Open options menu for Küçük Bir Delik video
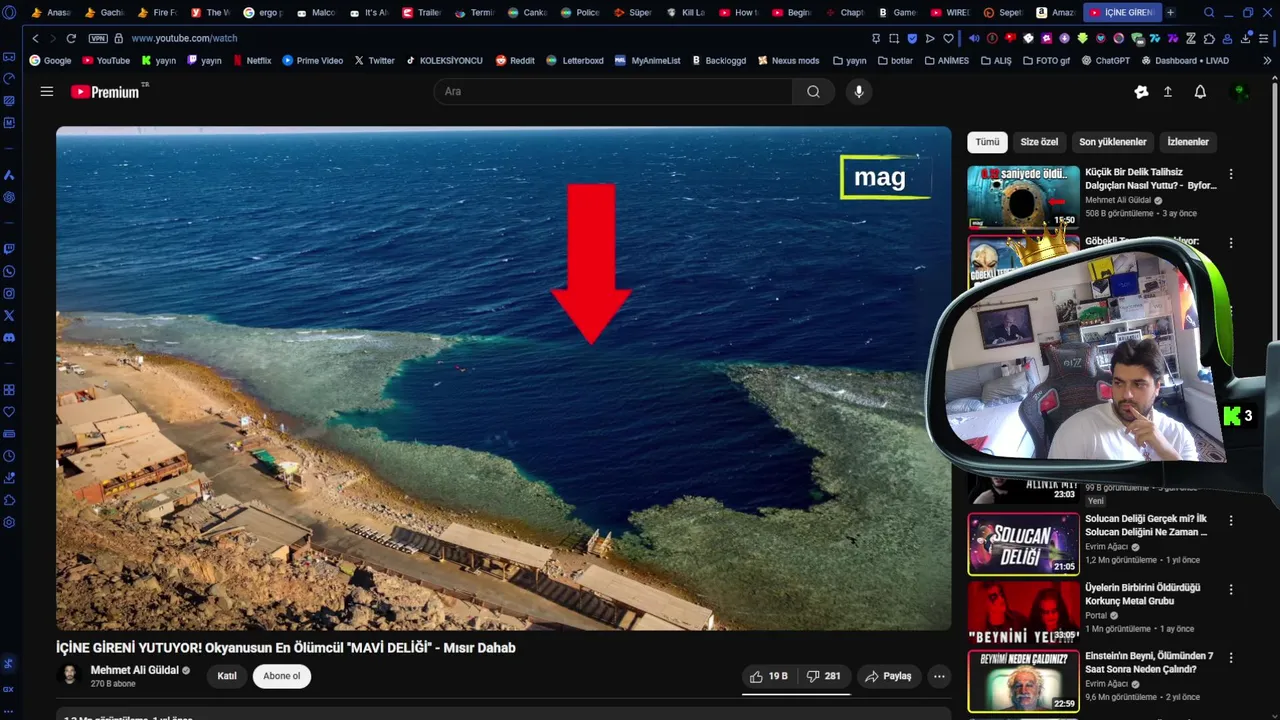The image size is (1280, 720). coord(1231,174)
